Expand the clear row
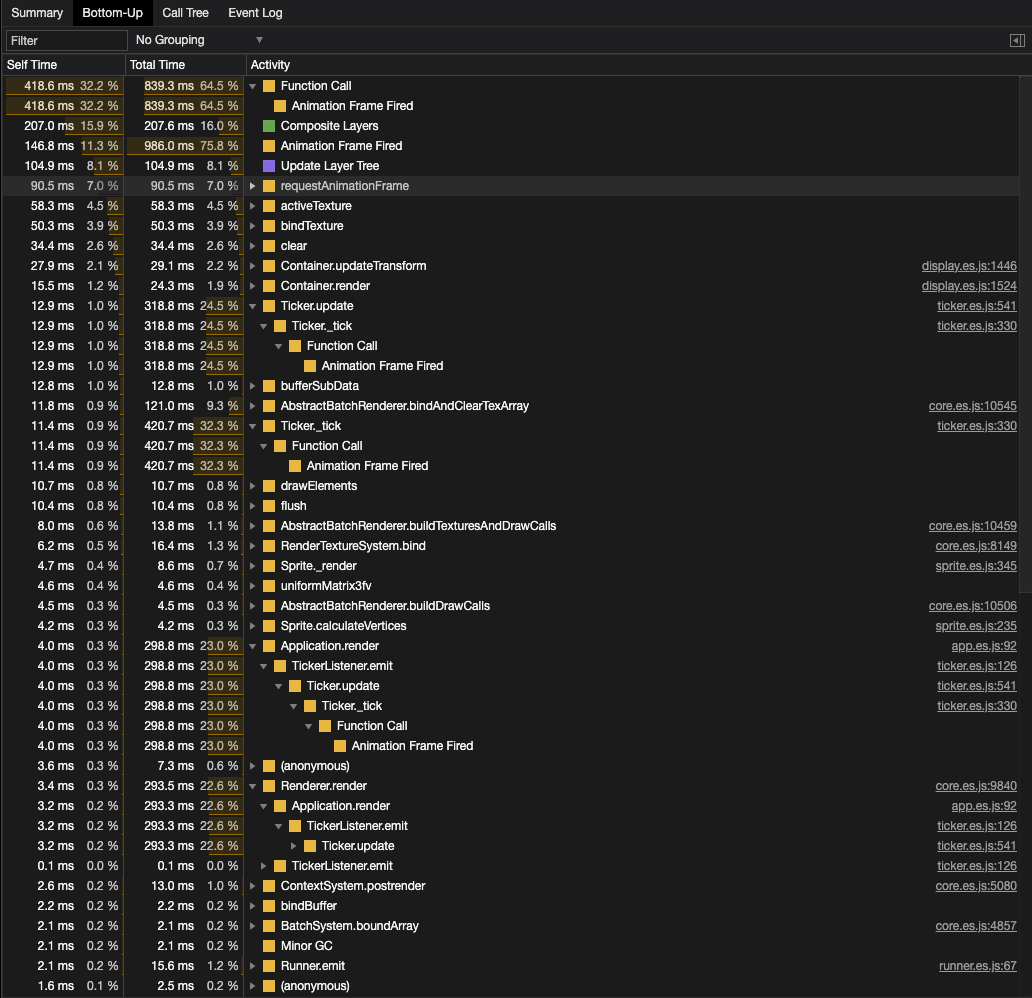Image resolution: width=1032 pixels, height=998 pixels. click(x=252, y=246)
